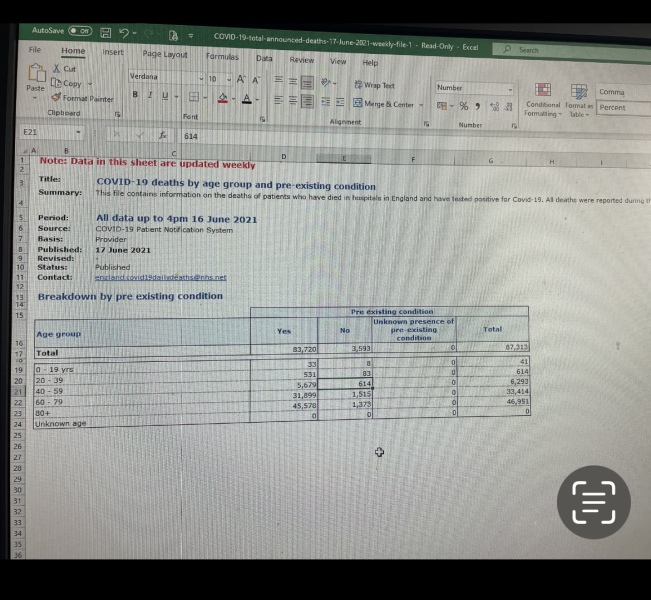The width and height of the screenshot is (651, 600).
Task: Click Increase Font Size icon
Action: coord(241,79)
